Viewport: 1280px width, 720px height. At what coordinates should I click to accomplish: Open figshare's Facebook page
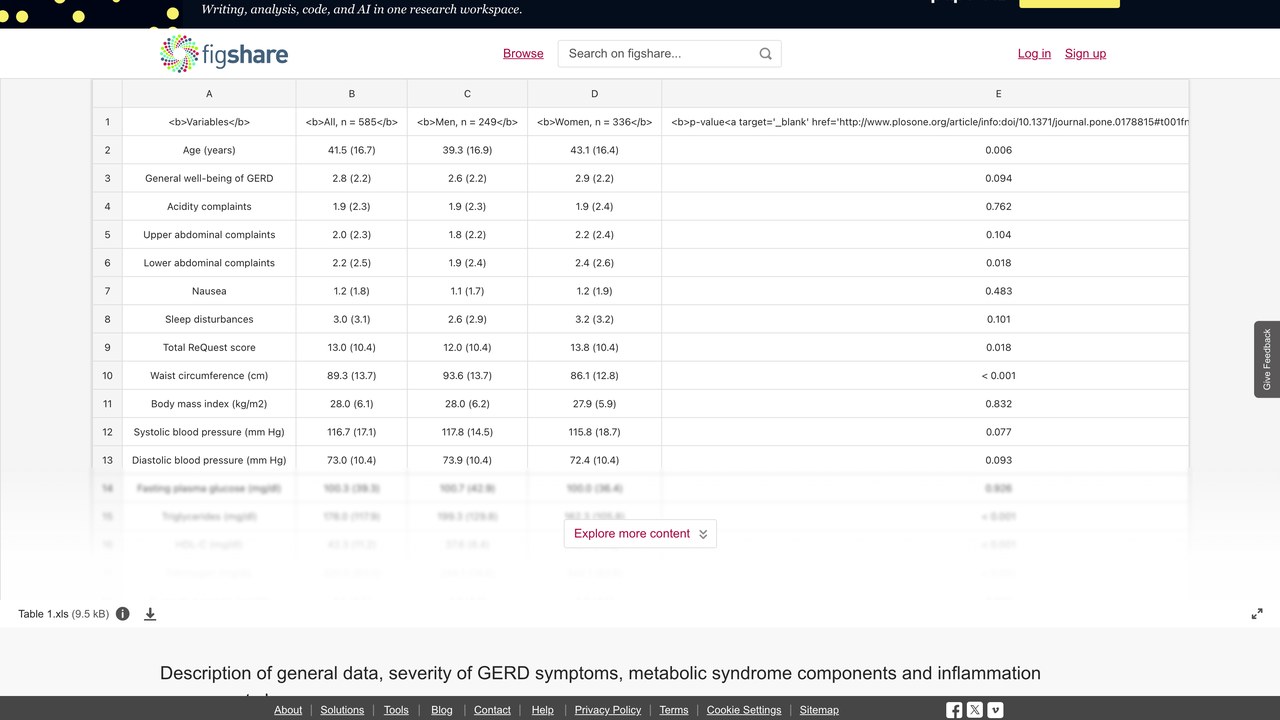point(954,710)
